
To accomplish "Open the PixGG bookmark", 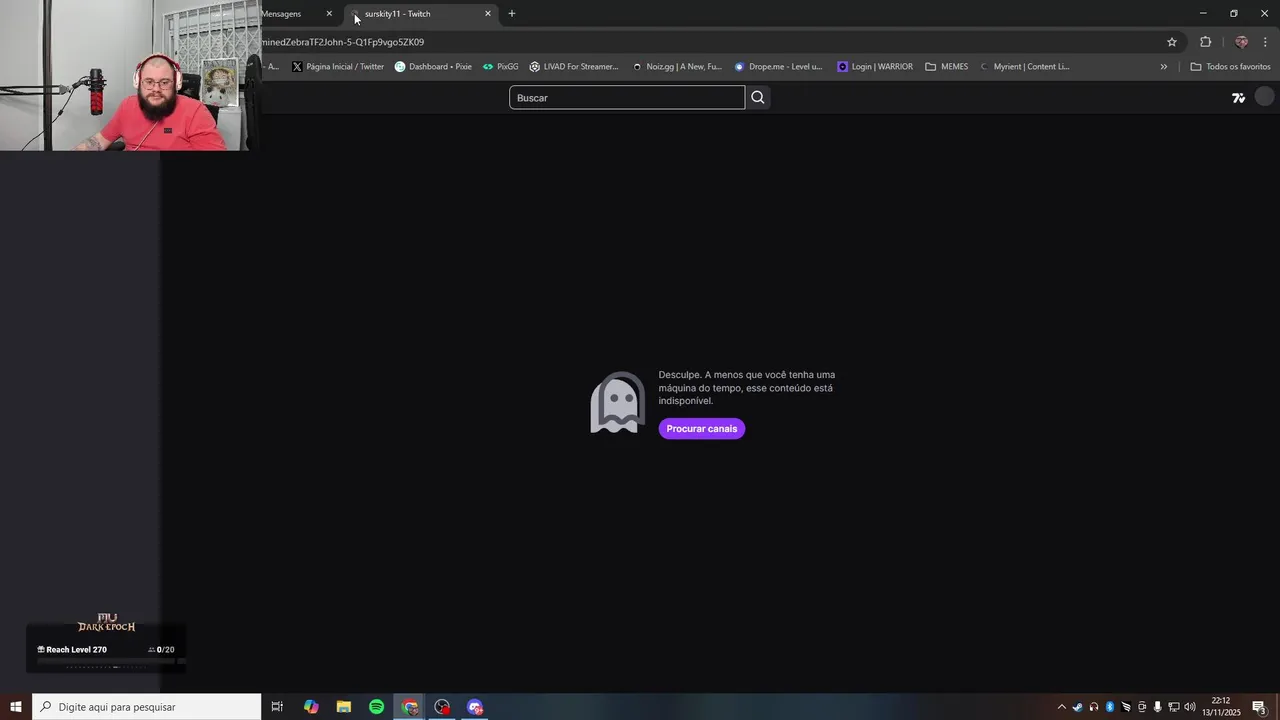I will pyautogui.click(x=500, y=67).
